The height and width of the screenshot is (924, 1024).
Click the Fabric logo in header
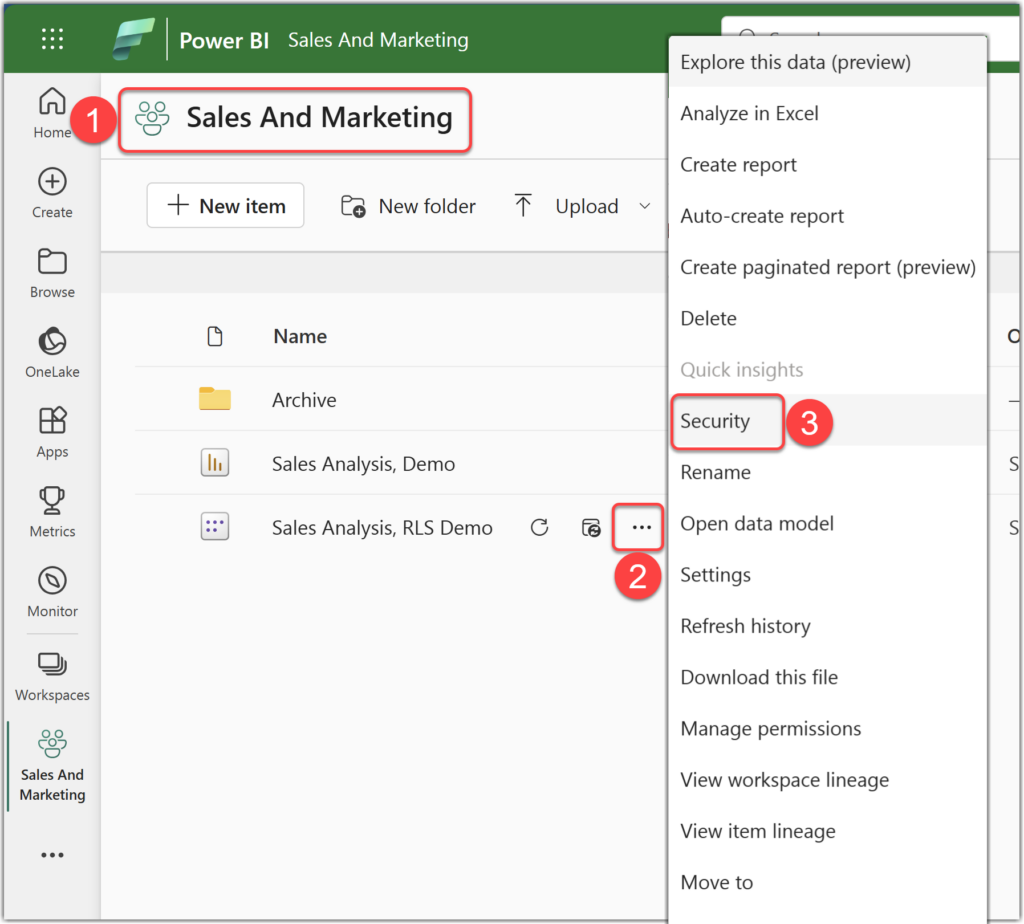133,39
